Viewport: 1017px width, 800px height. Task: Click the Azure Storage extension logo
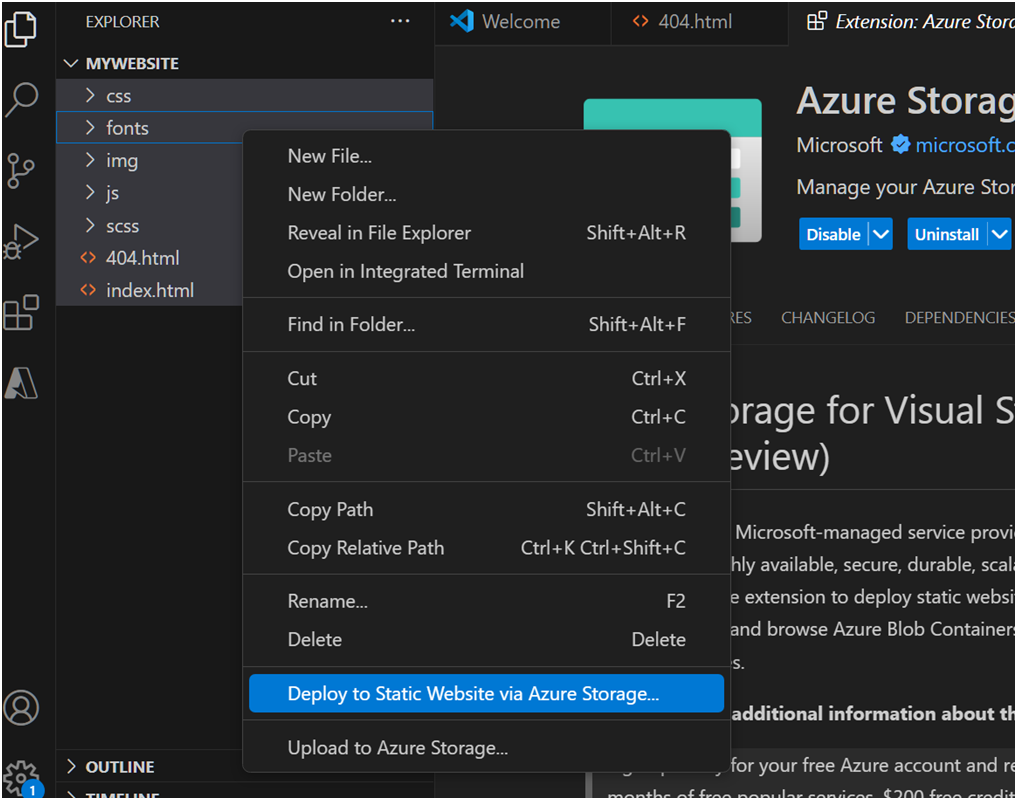[x=673, y=171]
